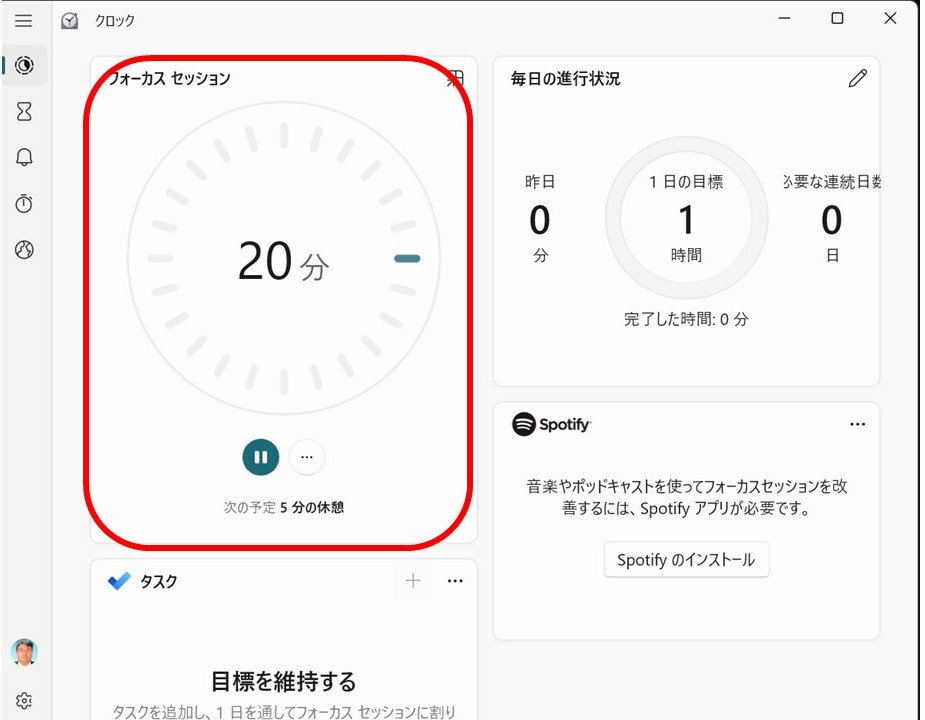925x720 pixels.
Task: Click the Clock app icon in title bar
Action: (x=69, y=20)
